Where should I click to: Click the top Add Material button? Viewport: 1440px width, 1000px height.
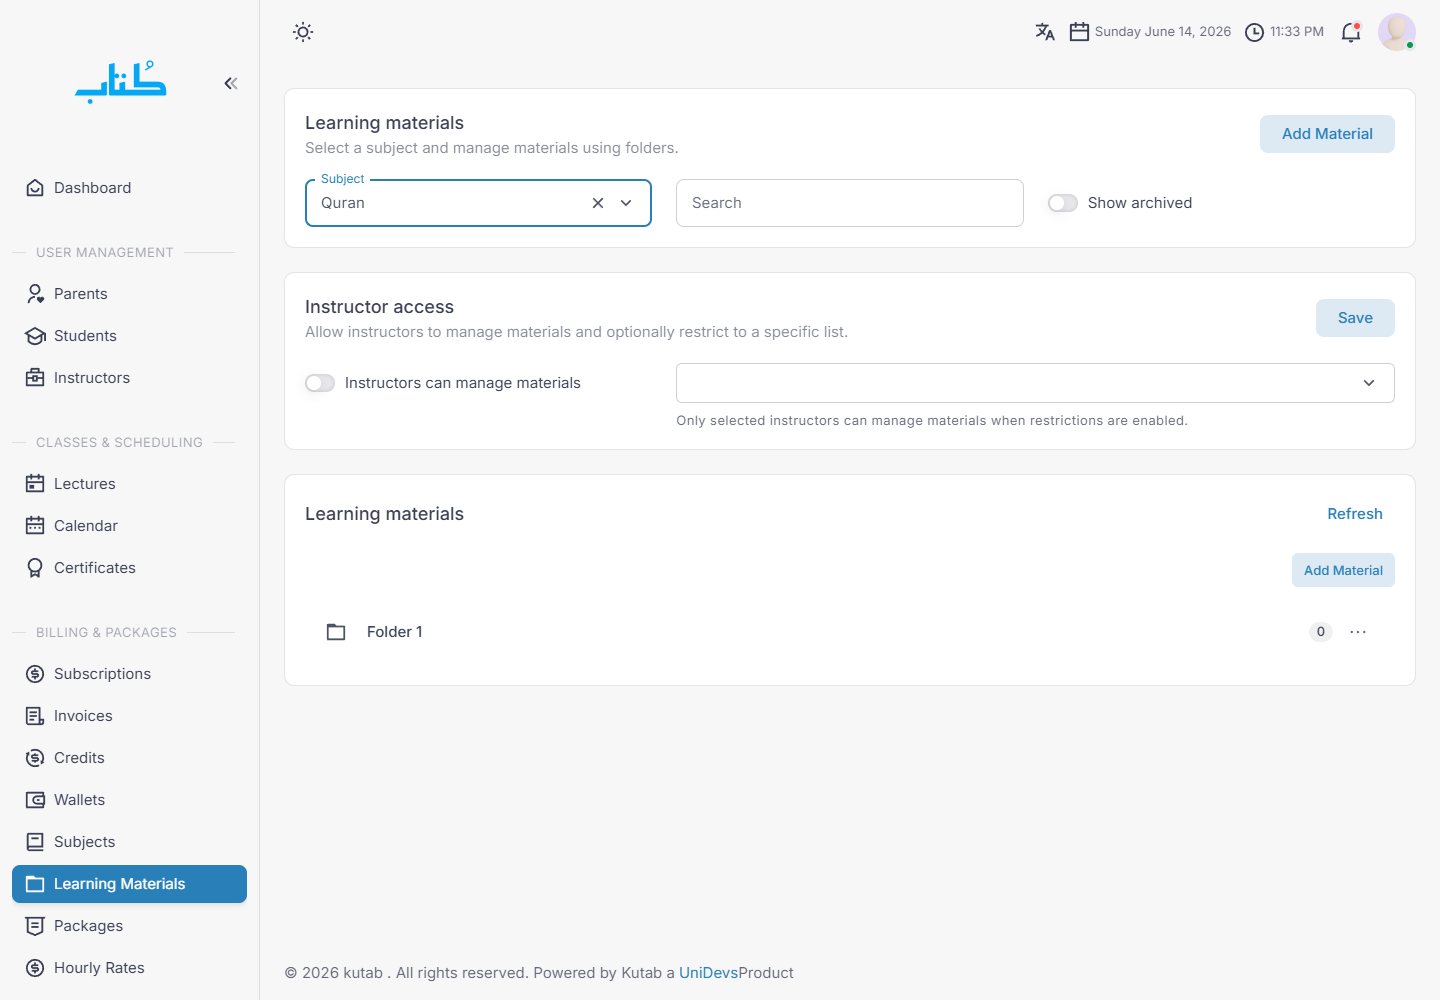coord(1327,134)
